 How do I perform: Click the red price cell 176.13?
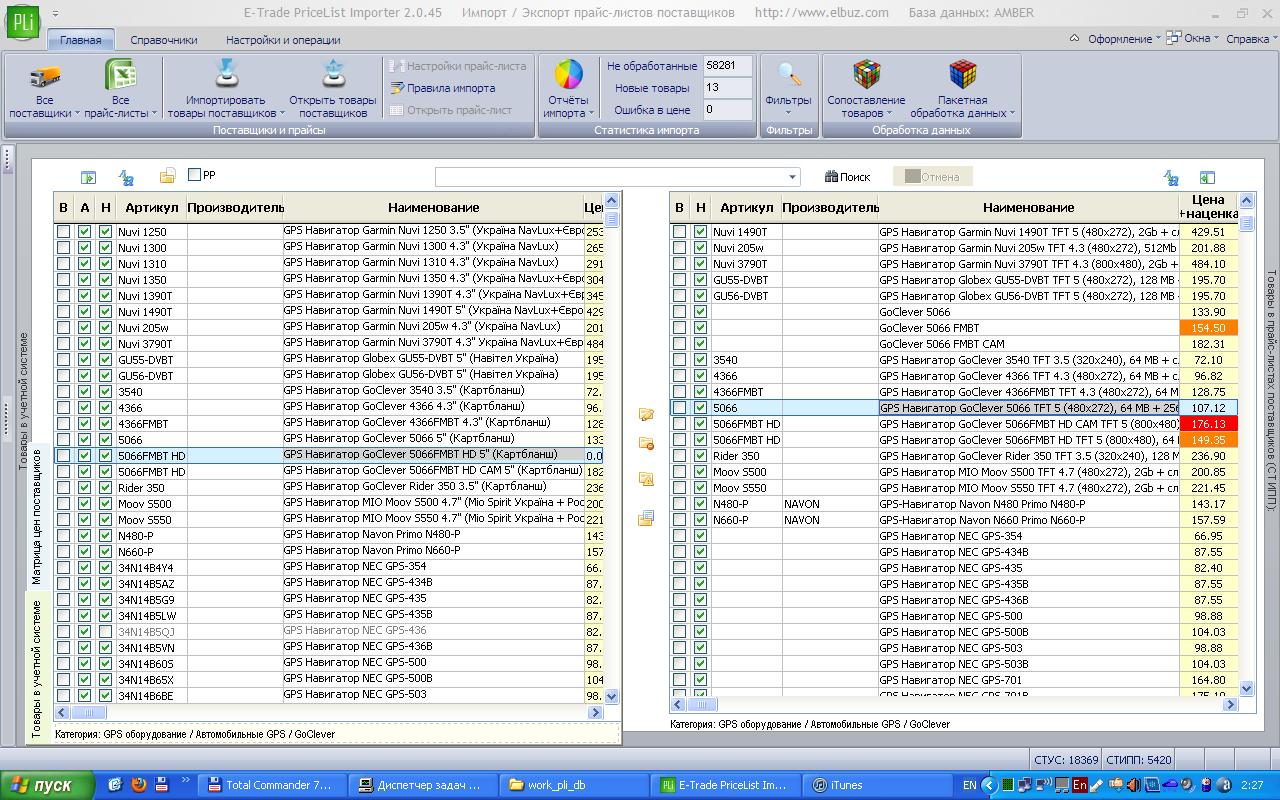coord(1208,424)
